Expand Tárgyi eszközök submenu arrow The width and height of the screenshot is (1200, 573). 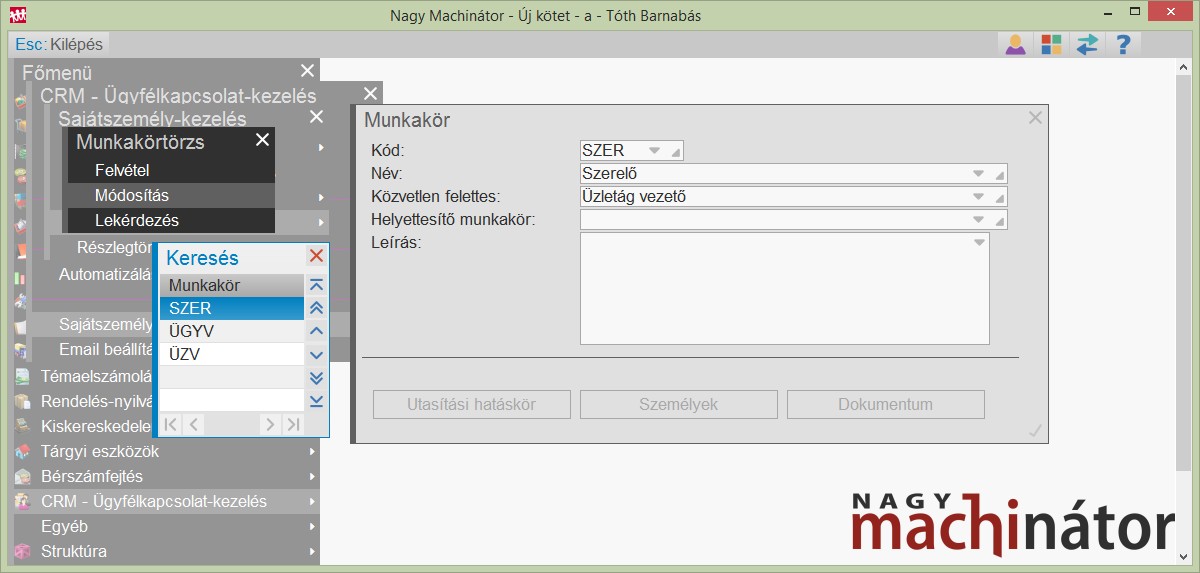(x=312, y=452)
